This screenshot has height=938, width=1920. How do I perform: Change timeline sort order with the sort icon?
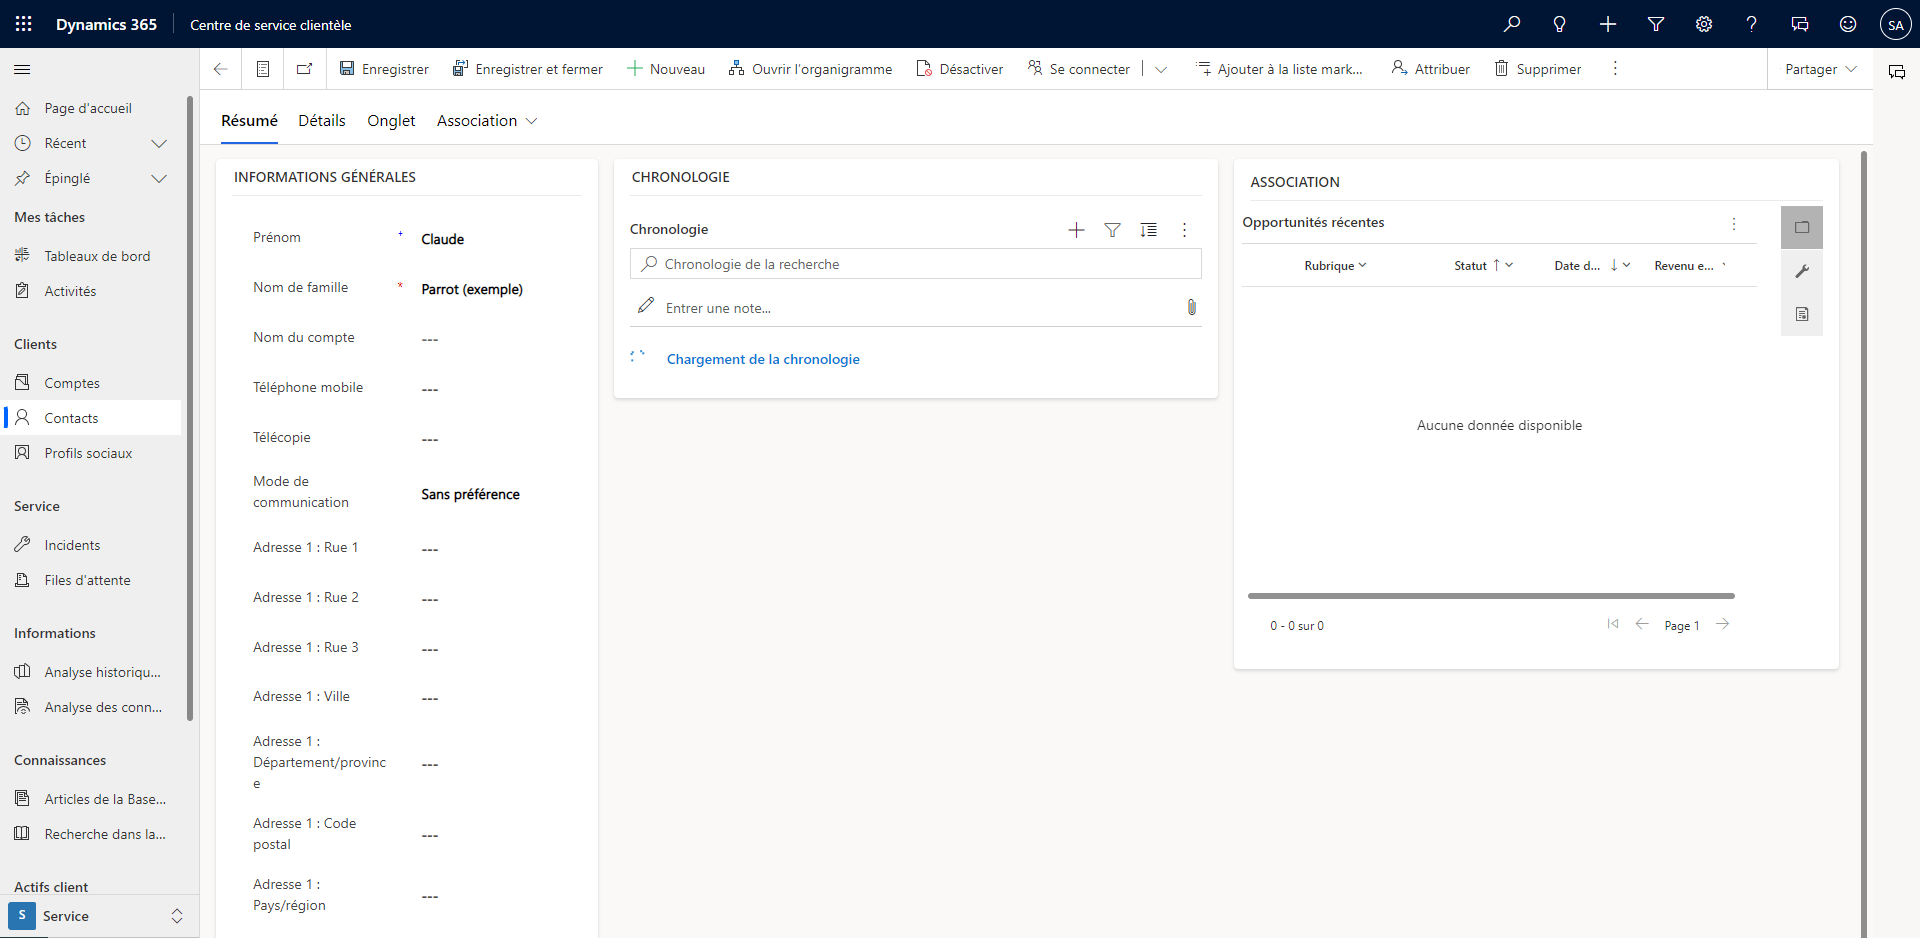[1148, 229]
